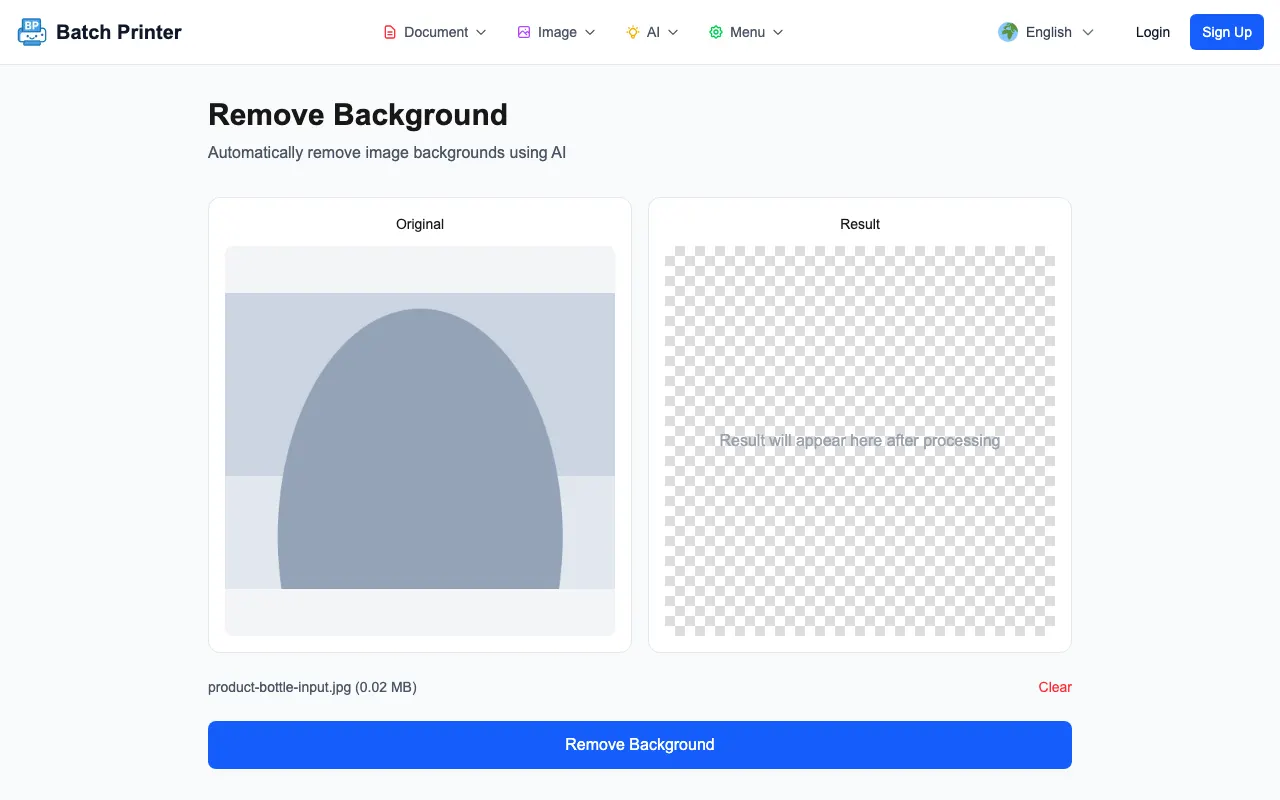1280x800 pixels.
Task: Click the Batch Printer logo icon
Action: [x=32, y=32]
